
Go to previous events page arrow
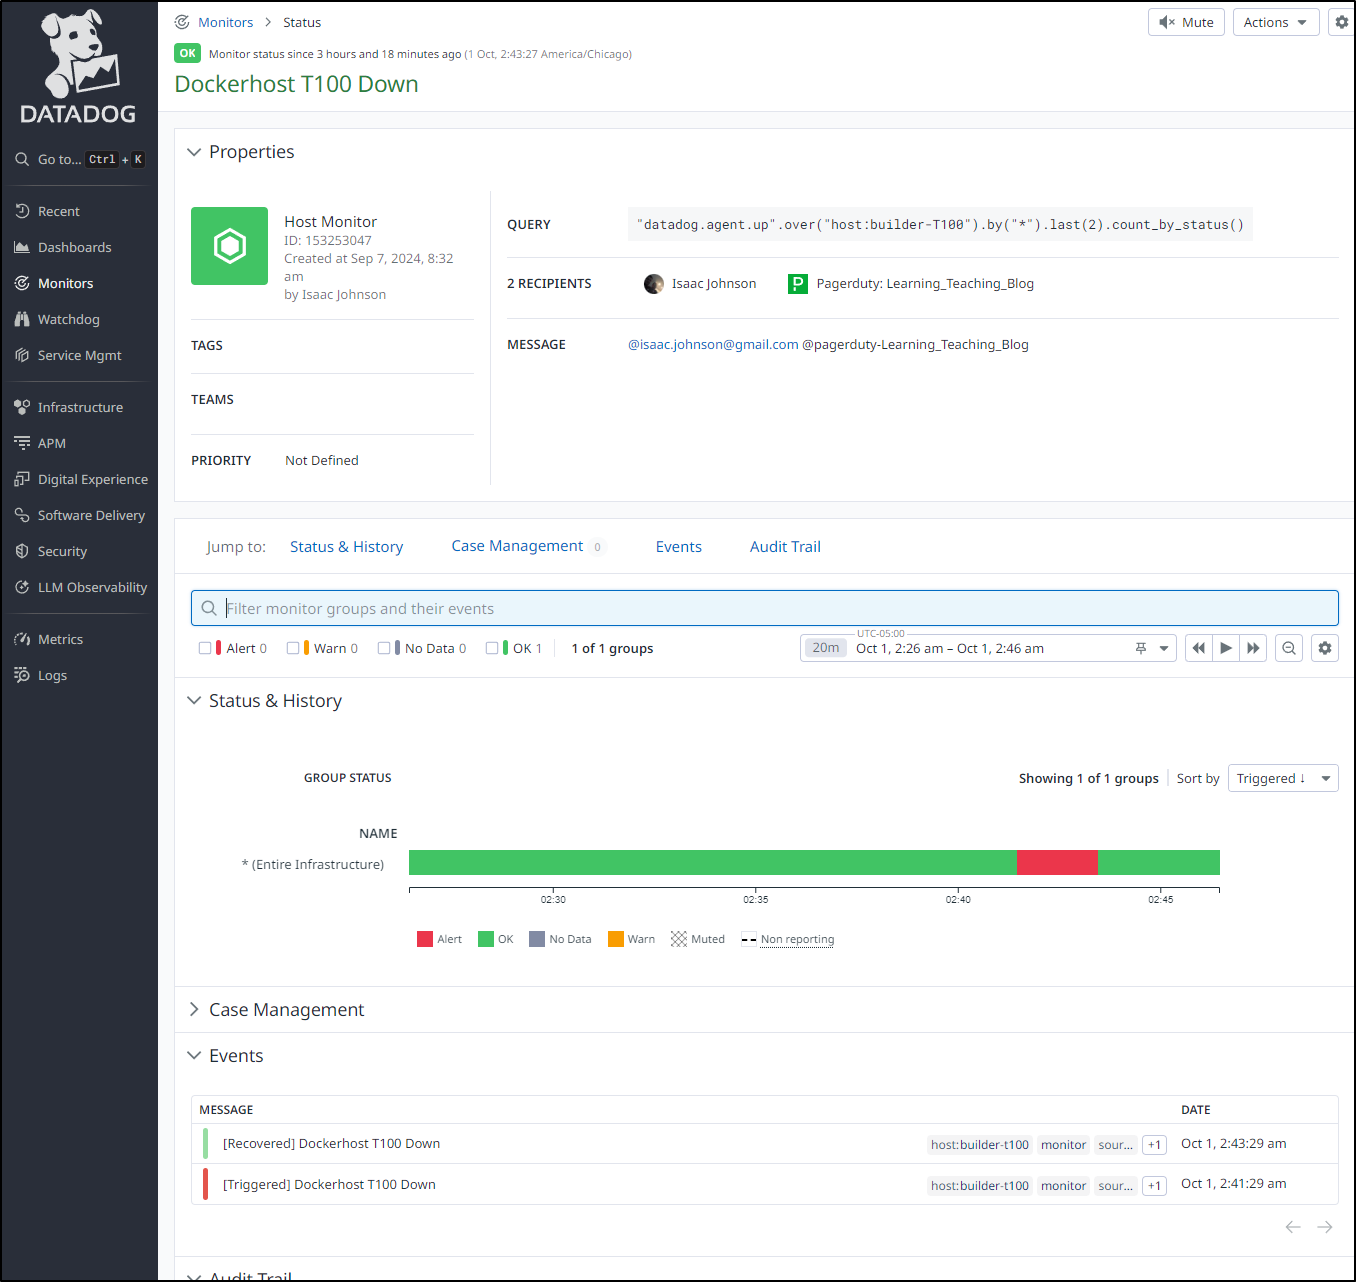click(x=1293, y=1227)
